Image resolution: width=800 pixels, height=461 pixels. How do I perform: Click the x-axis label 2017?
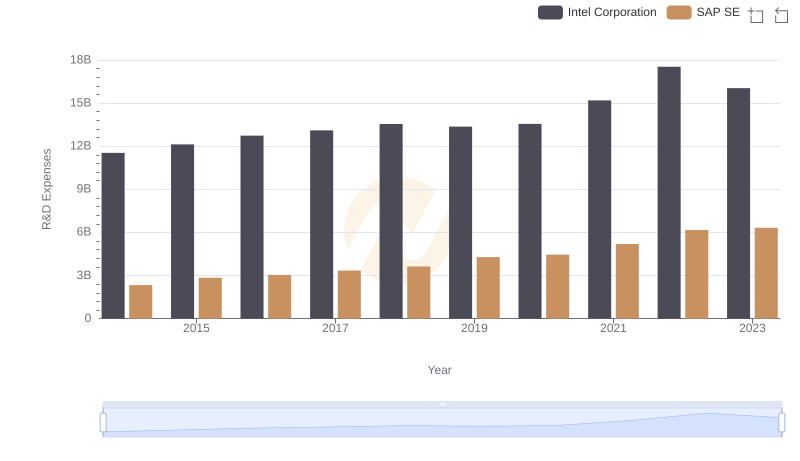335,328
